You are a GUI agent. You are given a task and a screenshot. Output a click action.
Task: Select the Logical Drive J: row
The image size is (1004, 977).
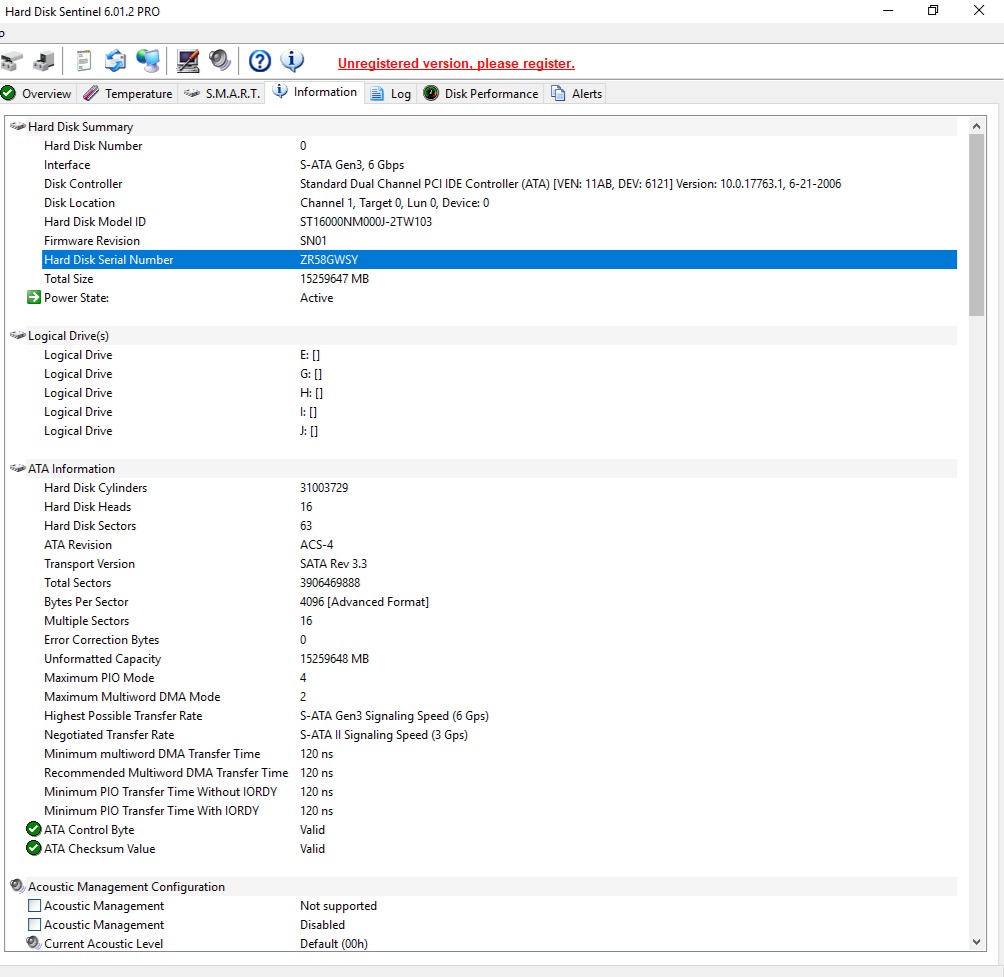click(x=499, y=431)
